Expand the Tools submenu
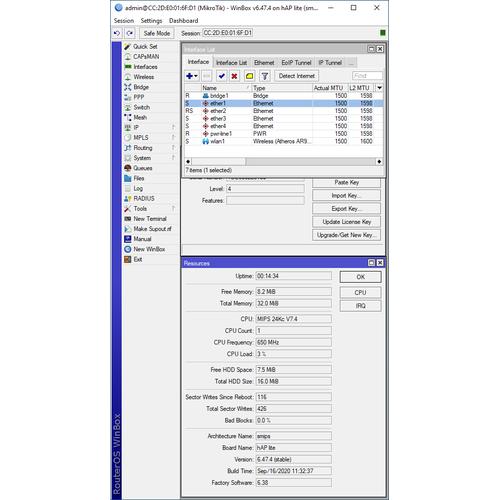 click(x=151, y=209)
